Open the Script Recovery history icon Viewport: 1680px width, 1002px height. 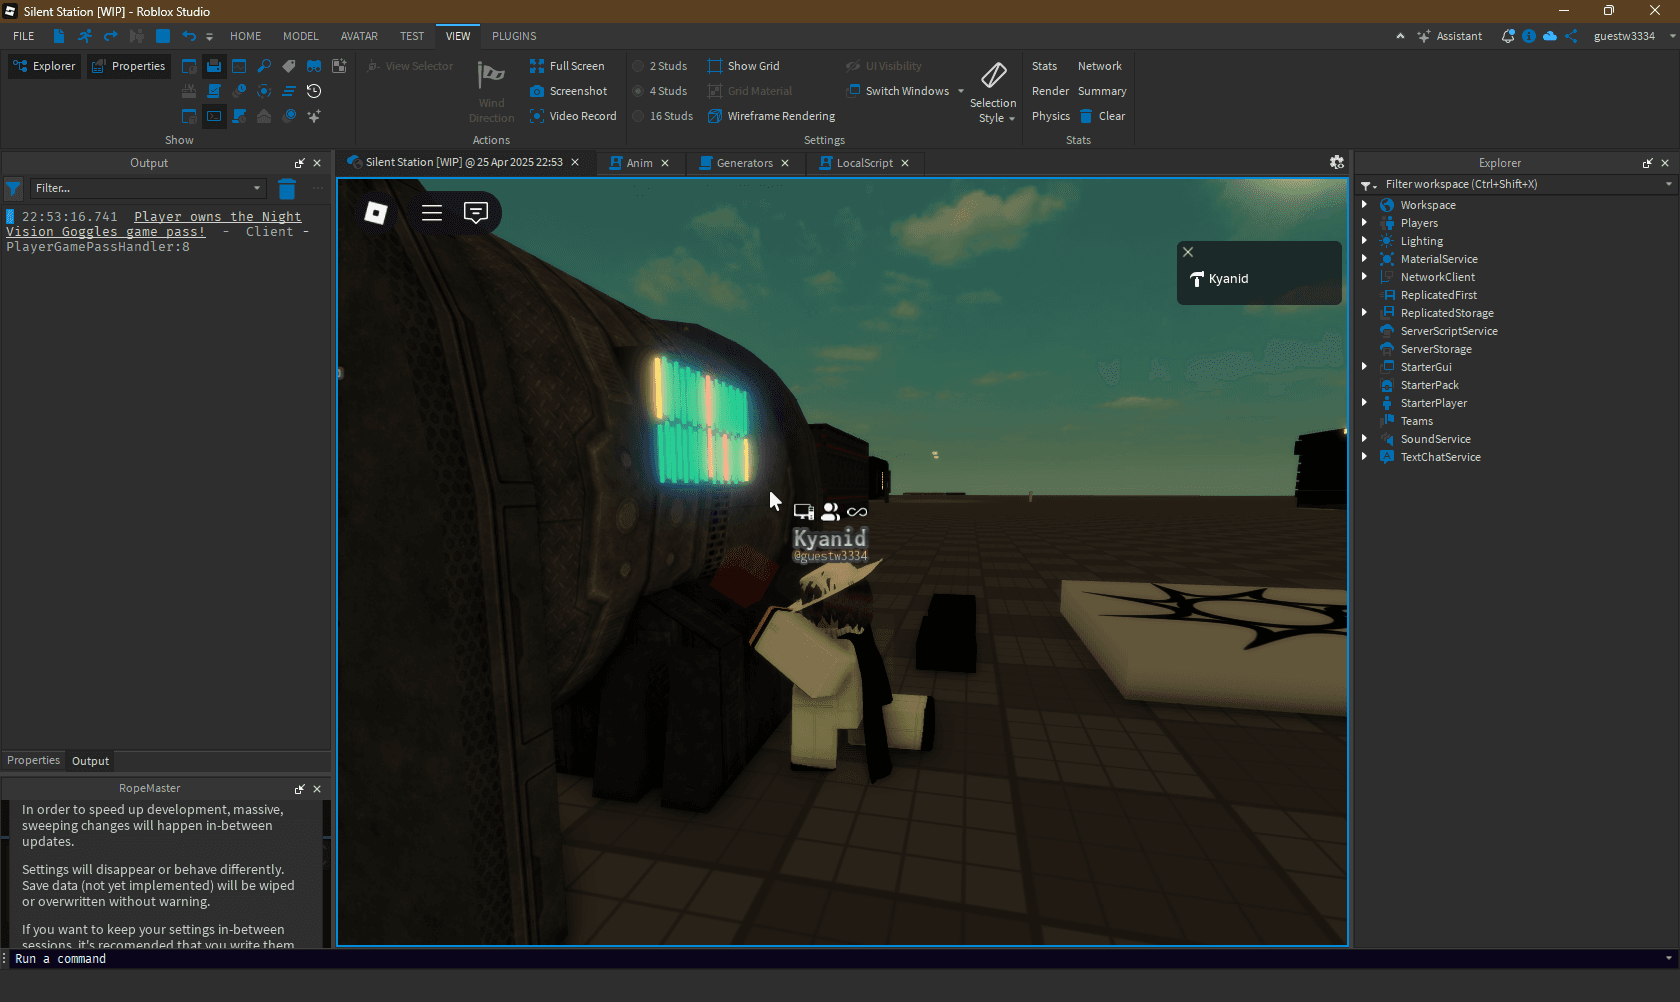pos(314,91)
